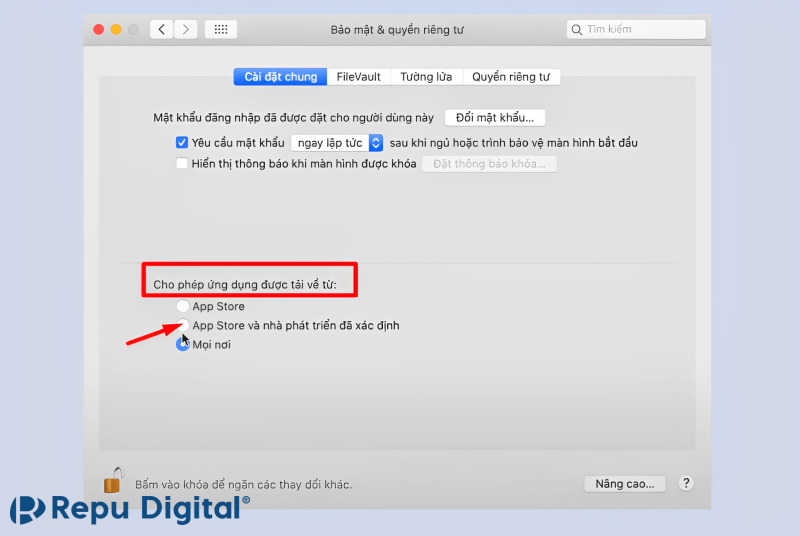Click the padlock icon to lock settings

(113, 480)
